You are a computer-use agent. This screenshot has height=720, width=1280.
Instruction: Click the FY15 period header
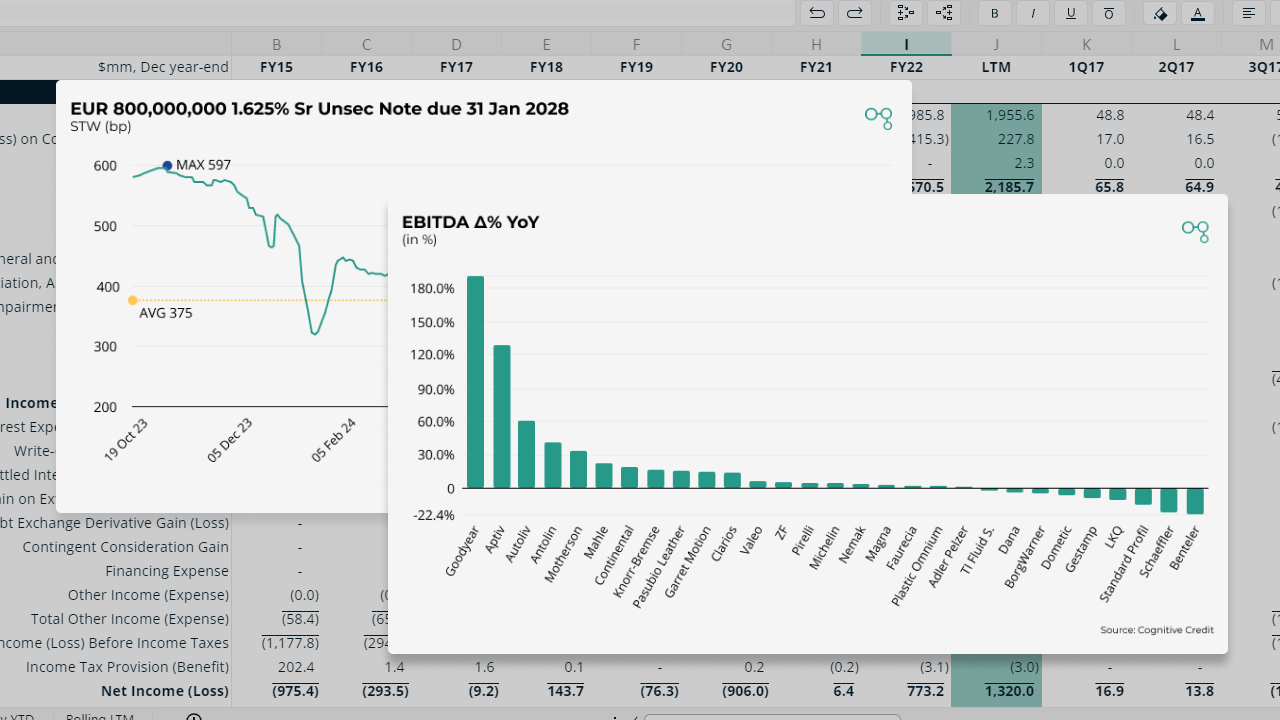(x=276, y=67)
